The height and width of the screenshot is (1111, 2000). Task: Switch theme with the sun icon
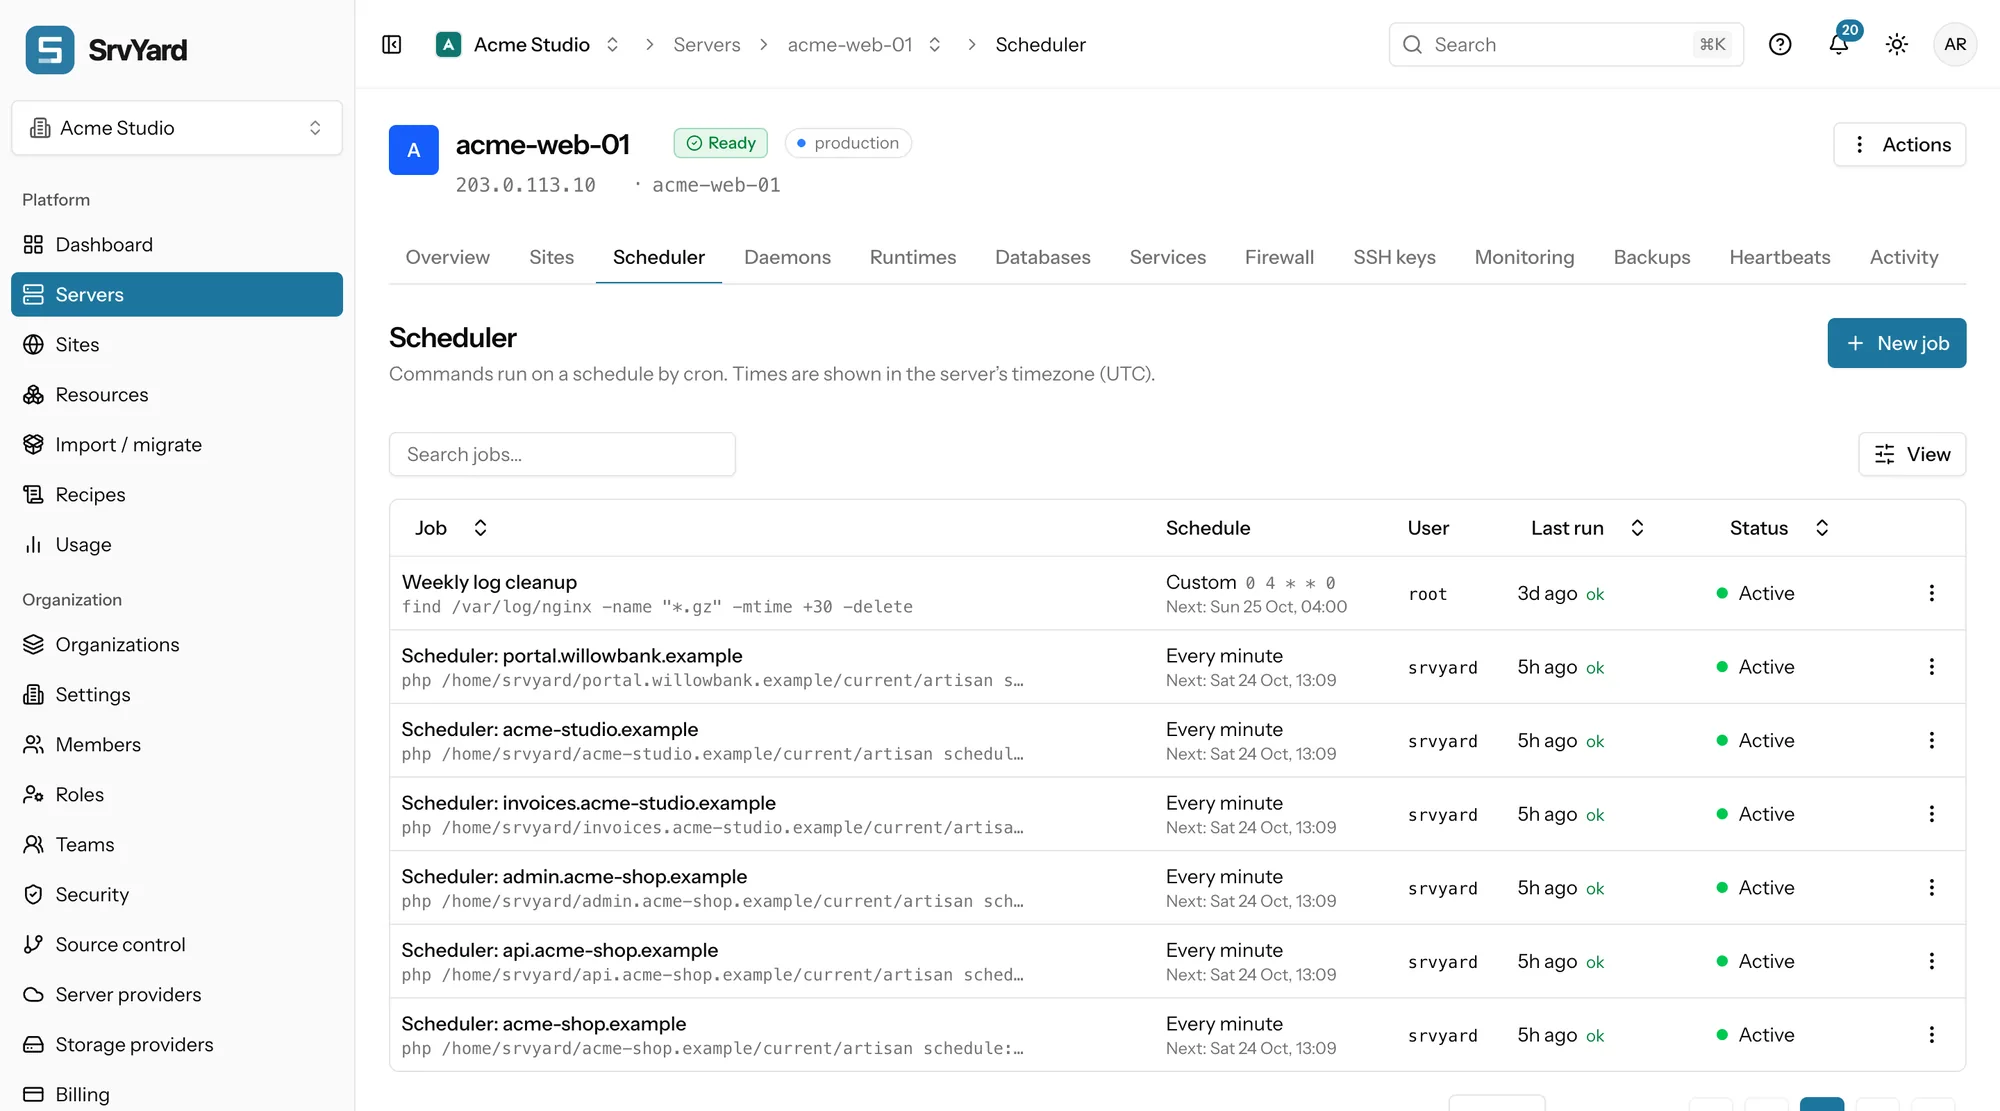click(x=1897, y=45)
